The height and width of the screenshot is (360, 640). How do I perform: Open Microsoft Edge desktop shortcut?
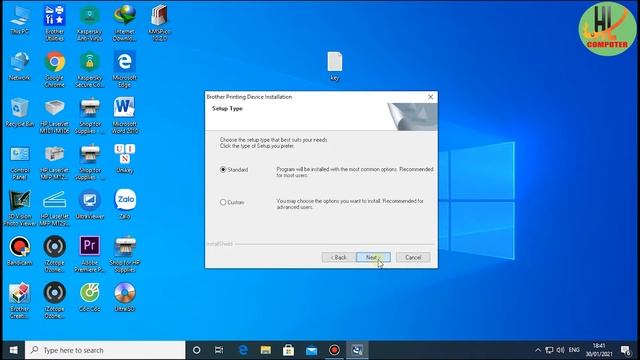click(x=125, y=69)
